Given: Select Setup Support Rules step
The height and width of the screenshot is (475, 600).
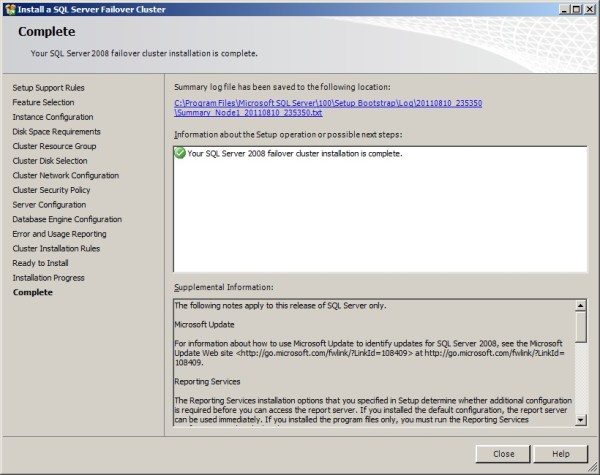Looking at the screenshot, I should click(x=48, y=88).
